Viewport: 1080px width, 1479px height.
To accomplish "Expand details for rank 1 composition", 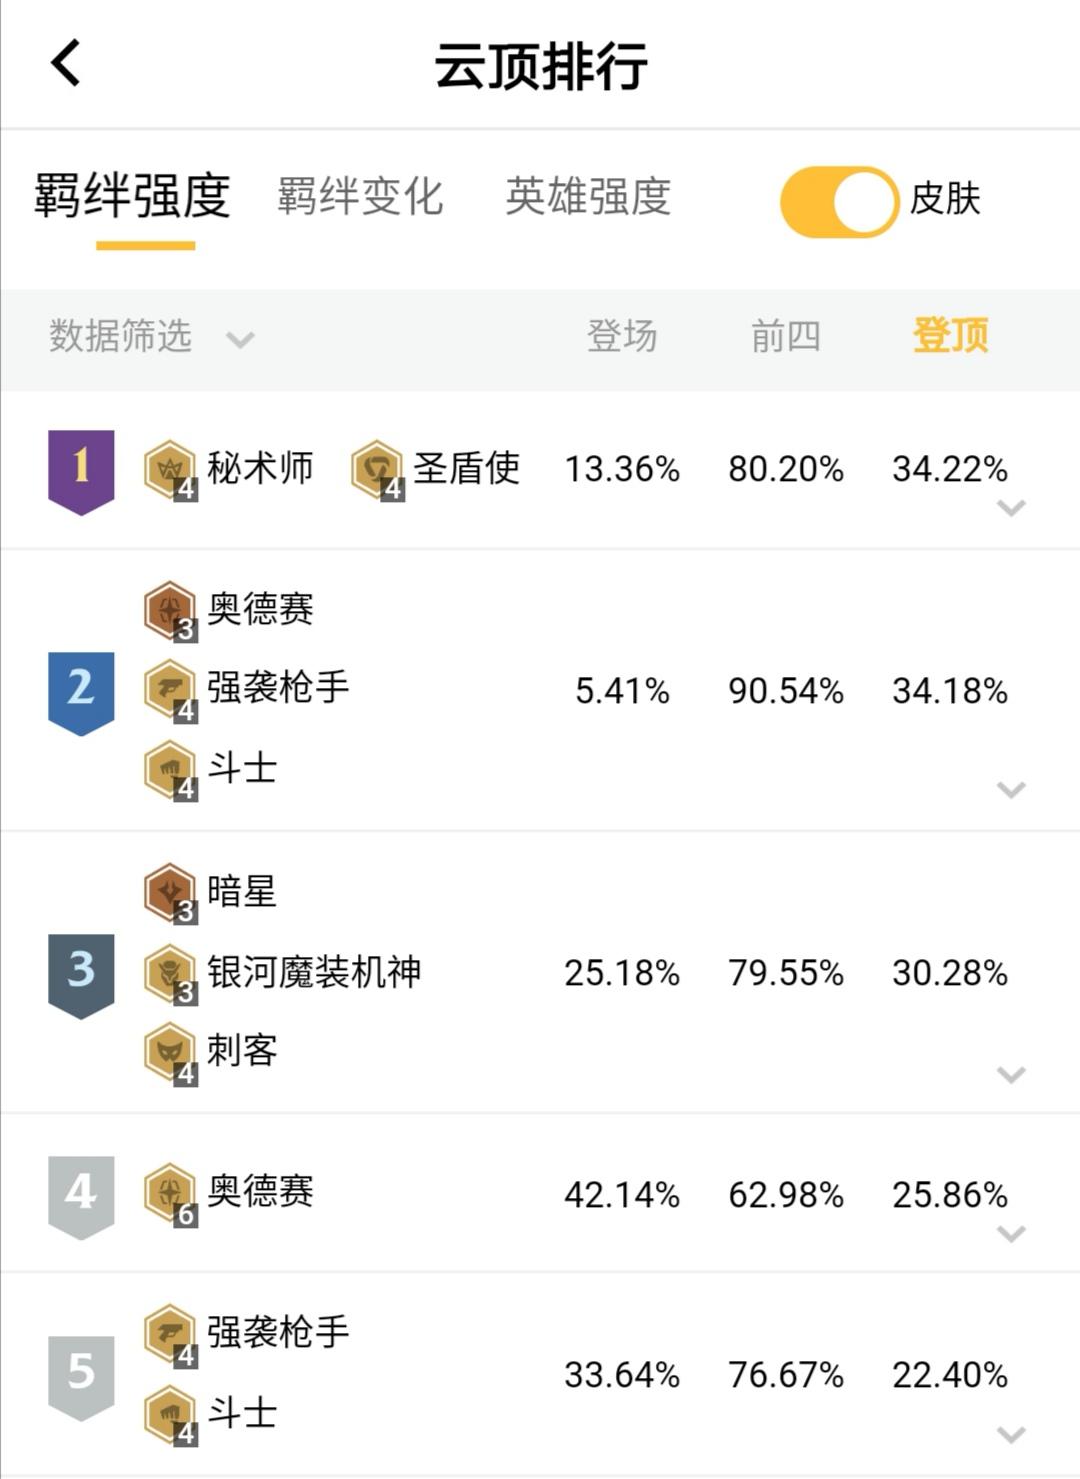I will (x=1011, y=508).
